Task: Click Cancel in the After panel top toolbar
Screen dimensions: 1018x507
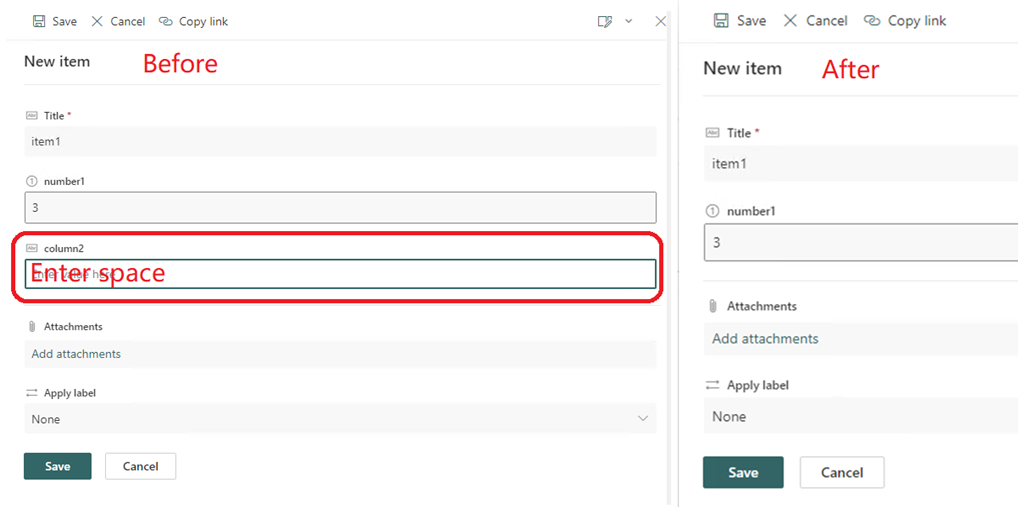Action: pos(815,21)
